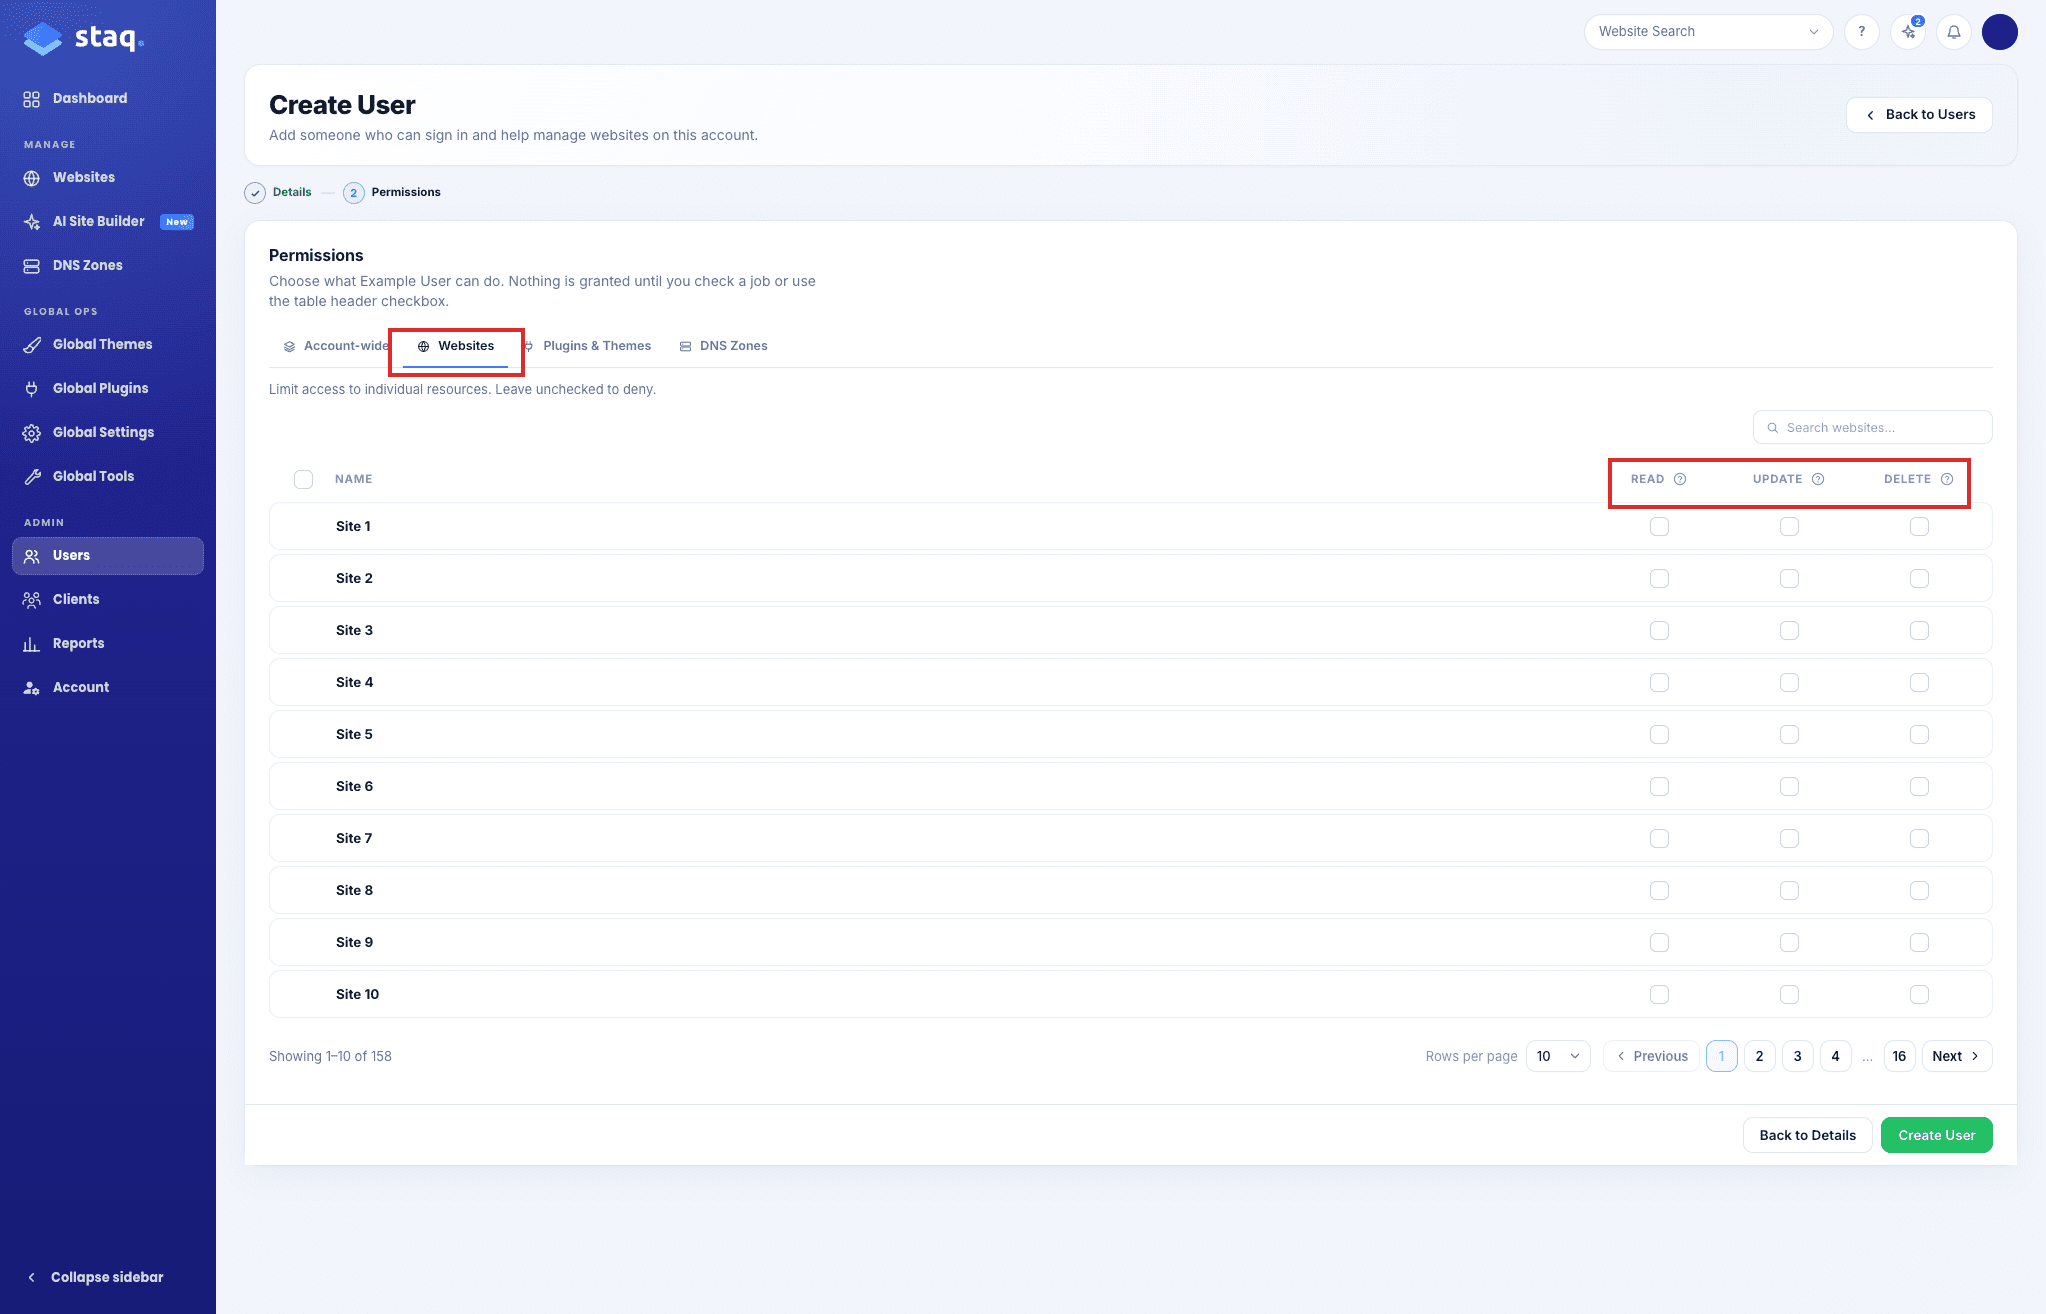Check Delete permission for Site 10
This screenshot has height=1314, width=2046.
click(x=1919, y=994)
